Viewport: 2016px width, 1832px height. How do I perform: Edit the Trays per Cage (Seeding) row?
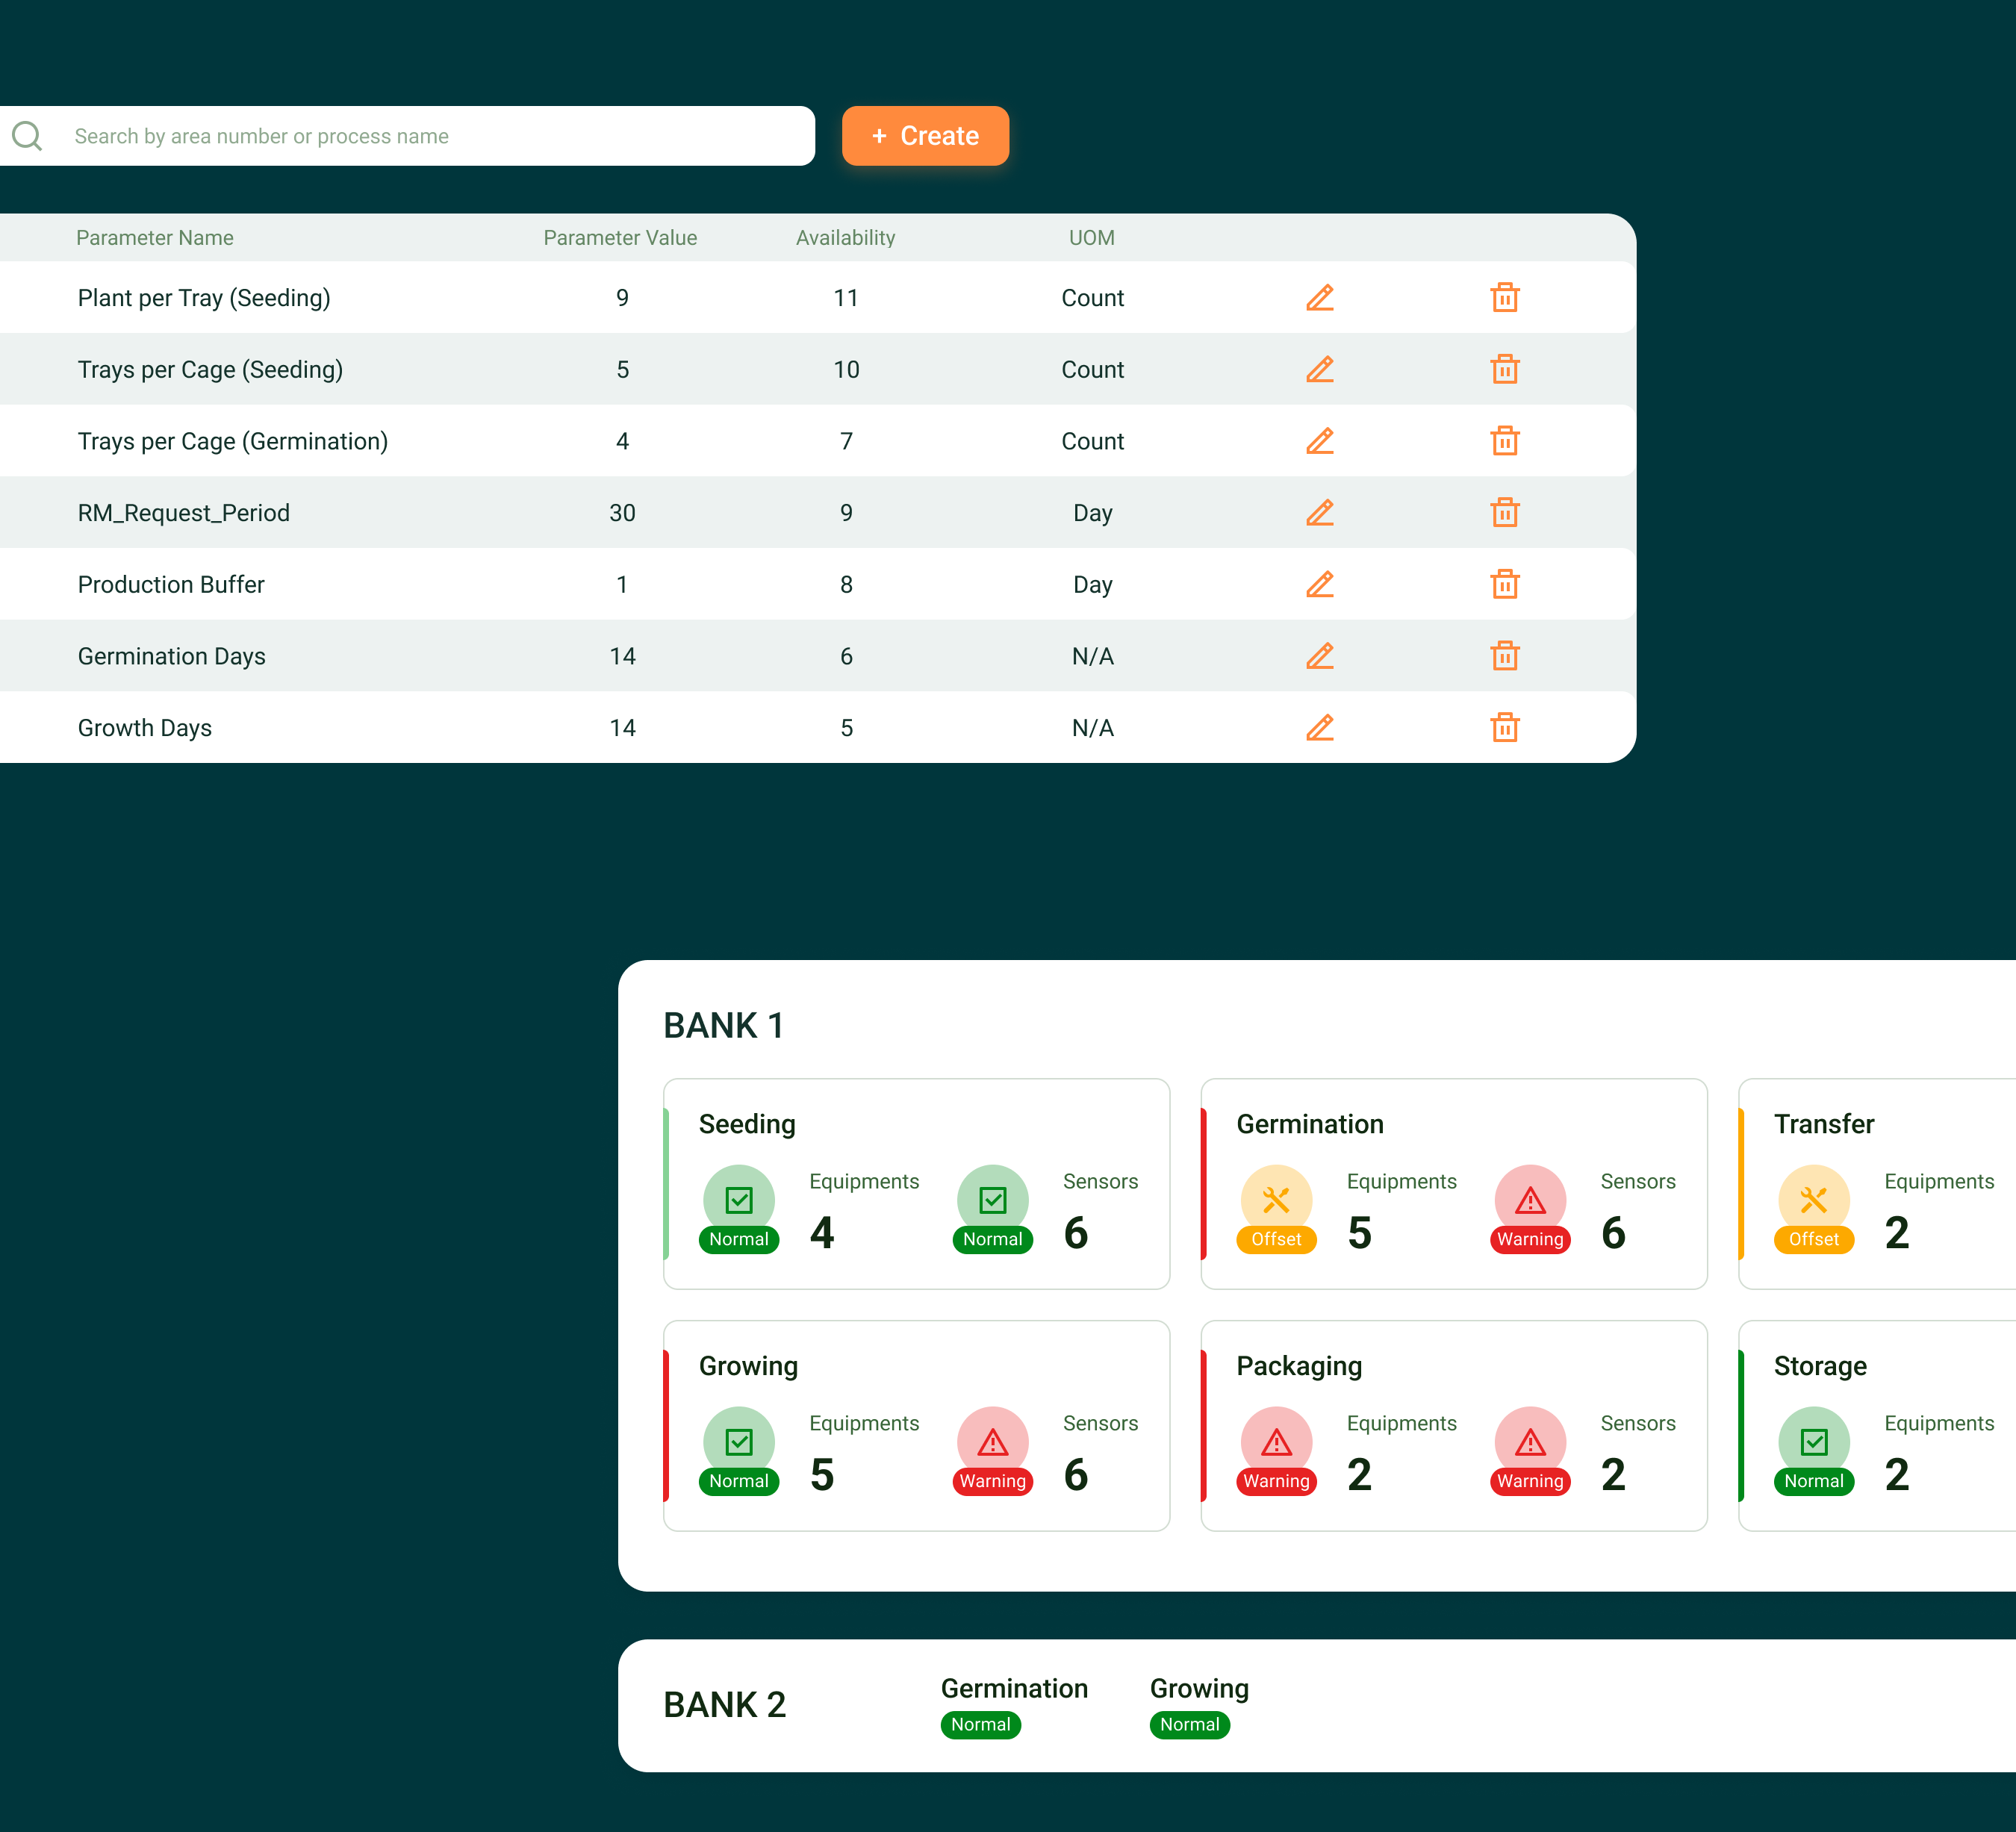(1320, 370)
